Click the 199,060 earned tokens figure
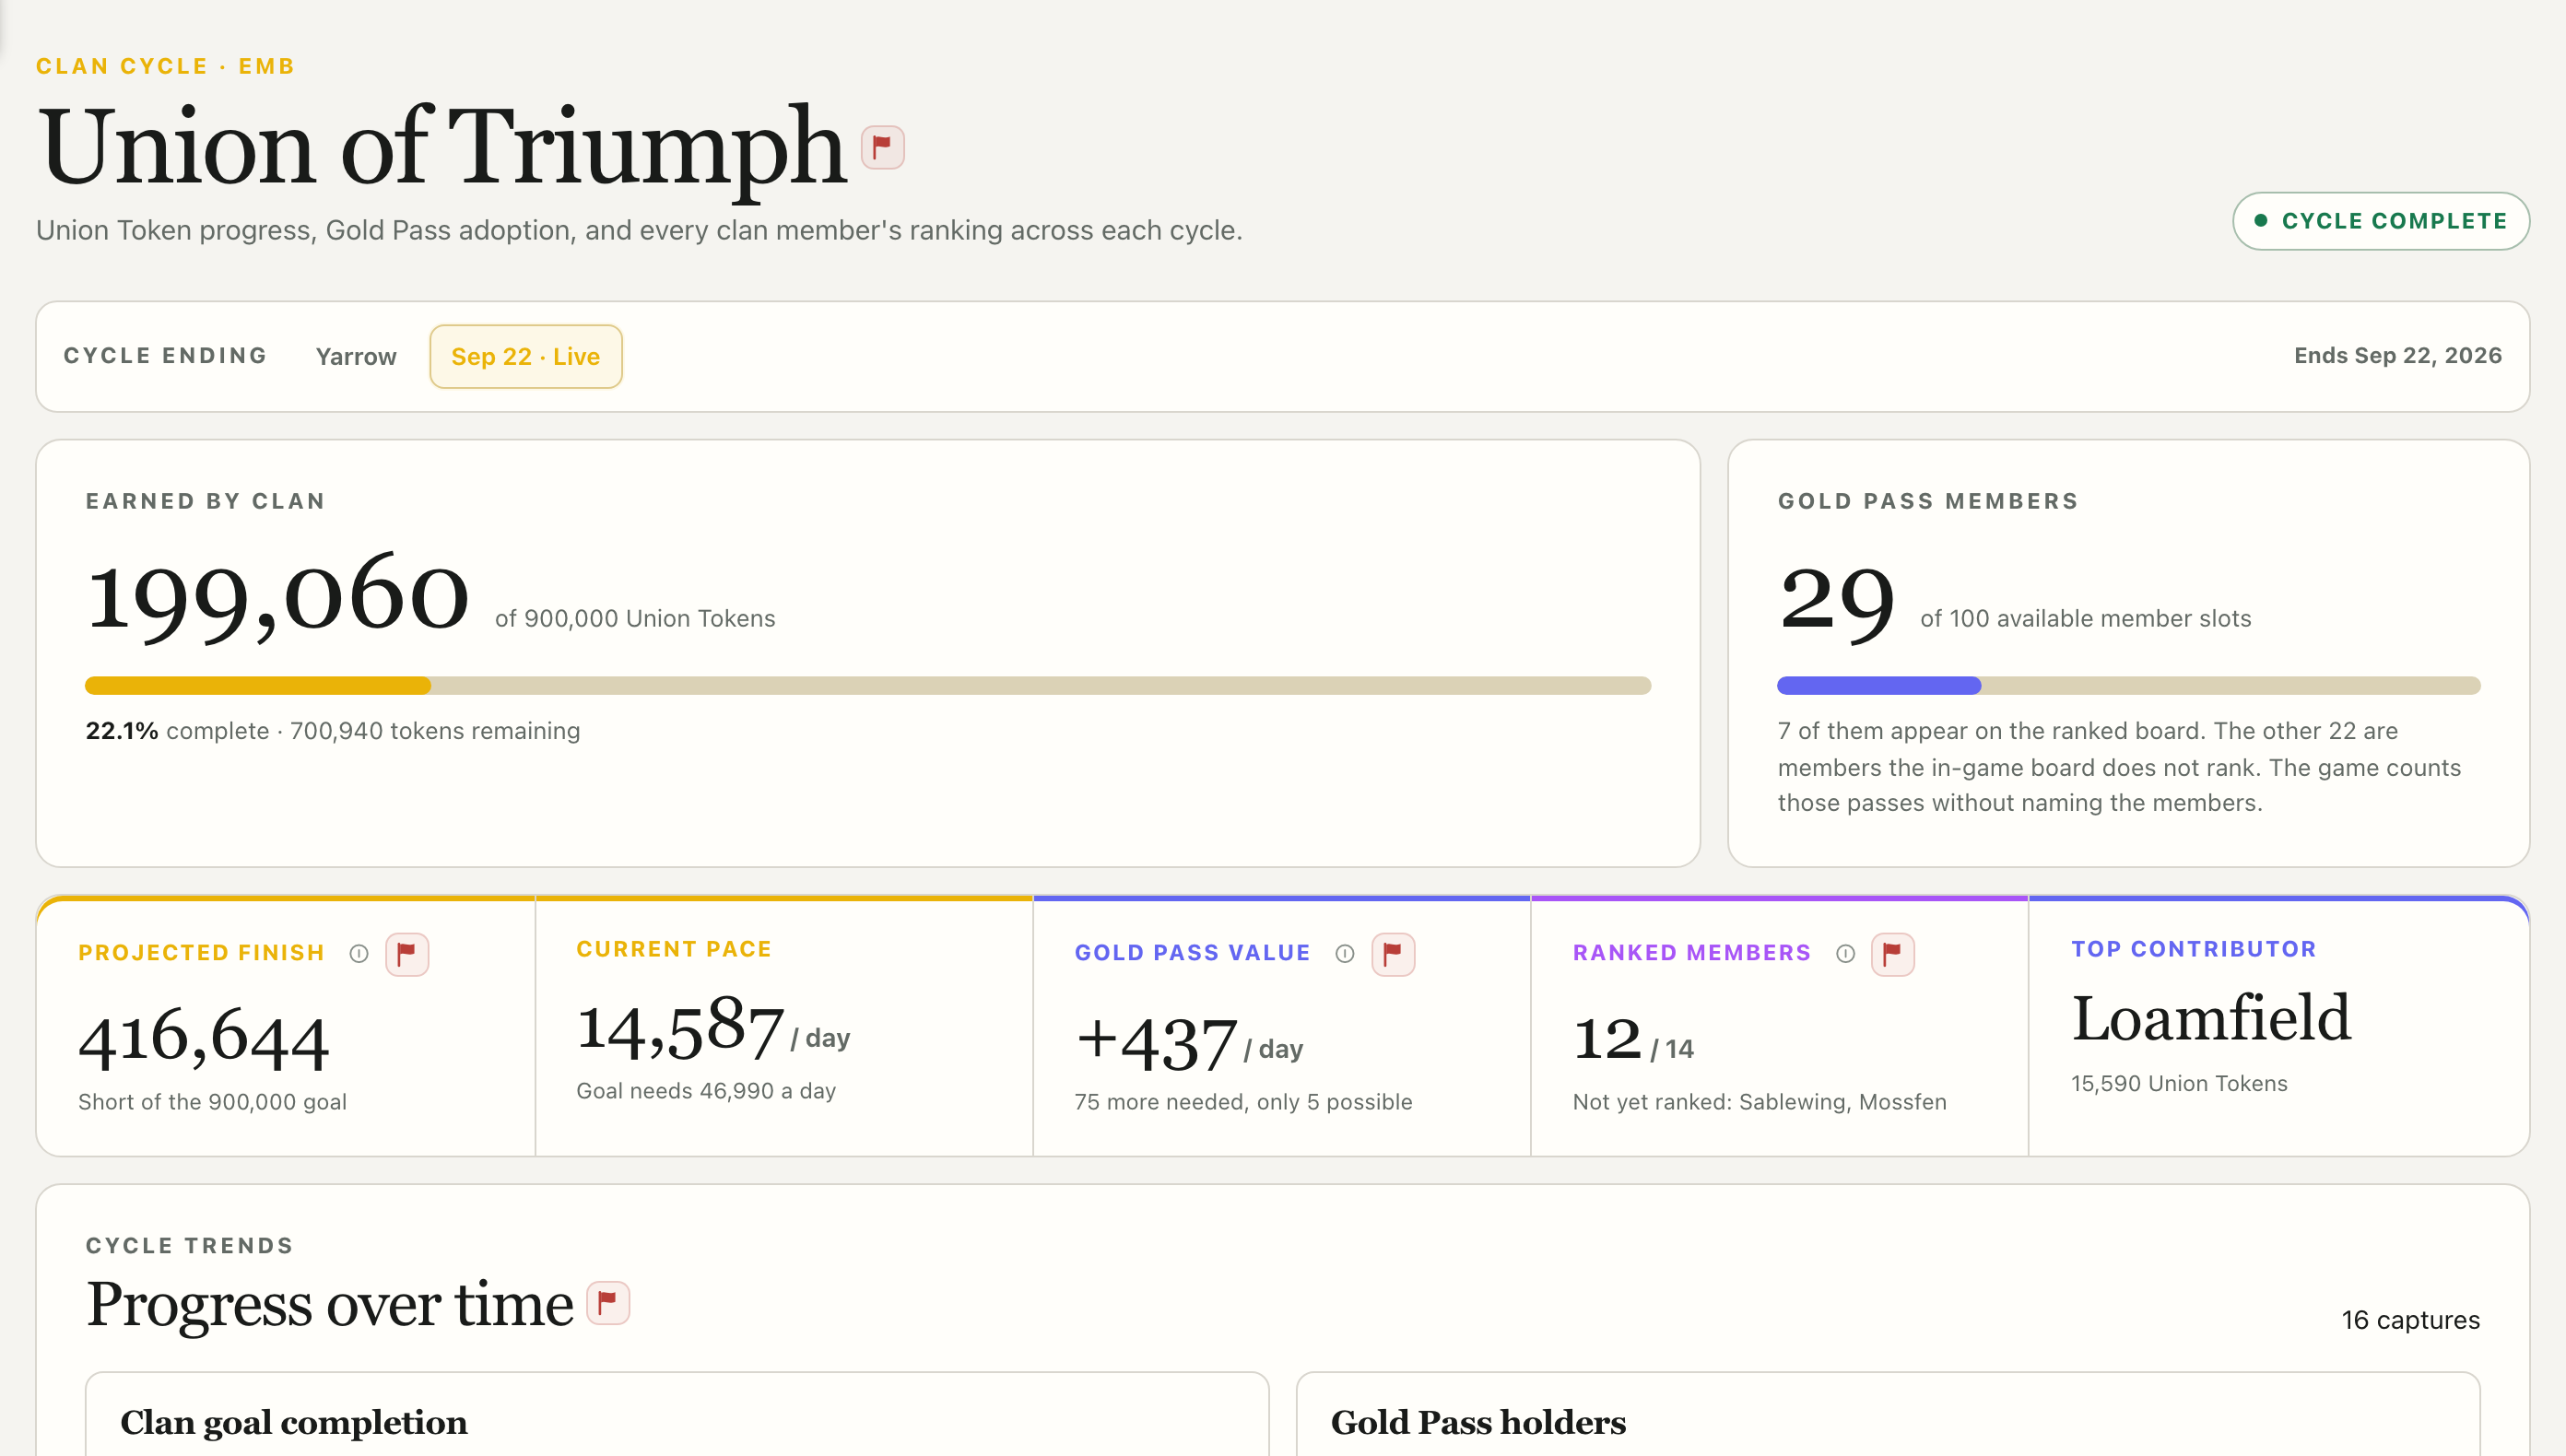The image size is (2566, 1456). pyautogui.click(x=278, y=597)
